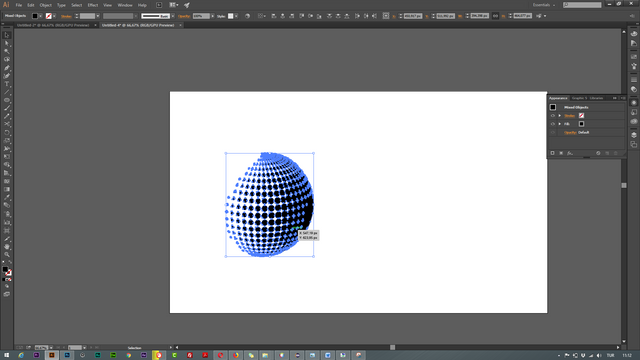
Task: Select the Selection tool in toolbar
Action: pos(7,35)
